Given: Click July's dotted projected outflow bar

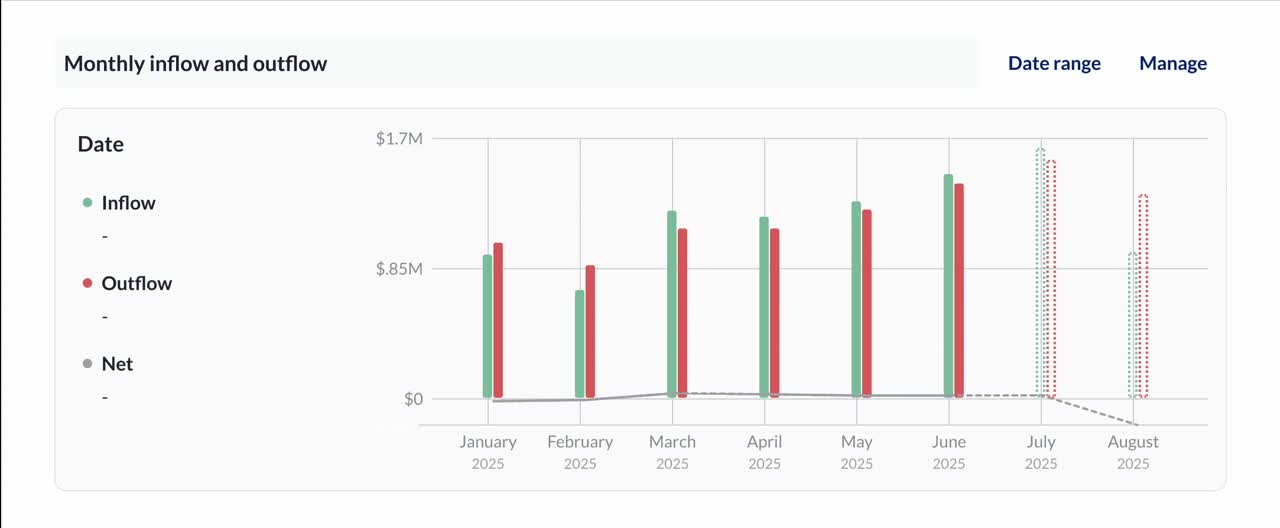Looking at the screenshot, I should (1051, 280).
